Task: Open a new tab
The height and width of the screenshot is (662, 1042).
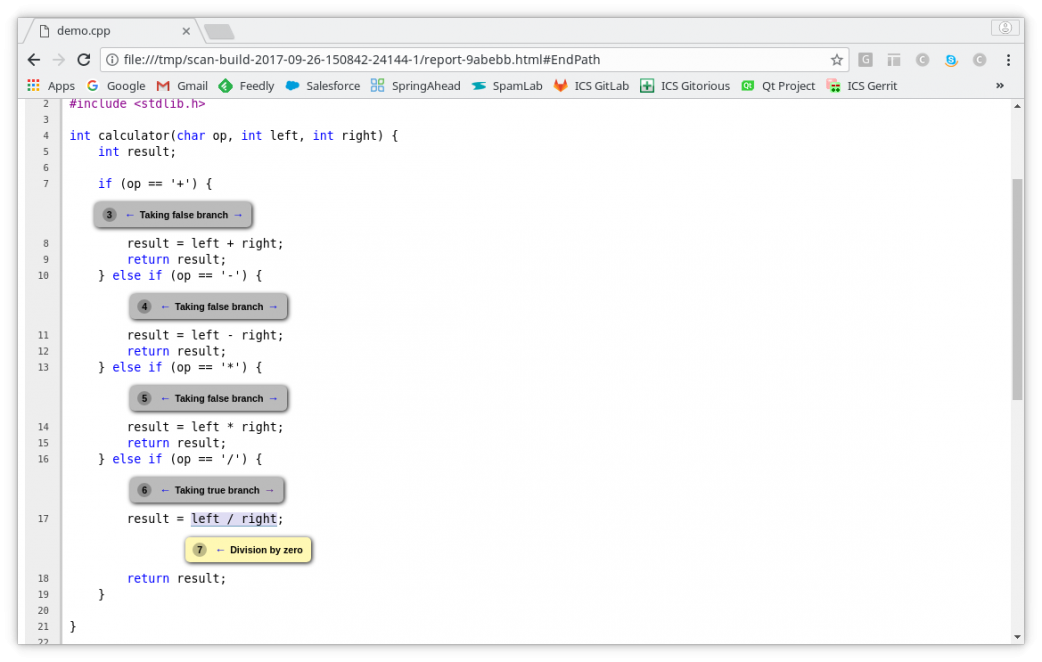Action: point(218,32)
